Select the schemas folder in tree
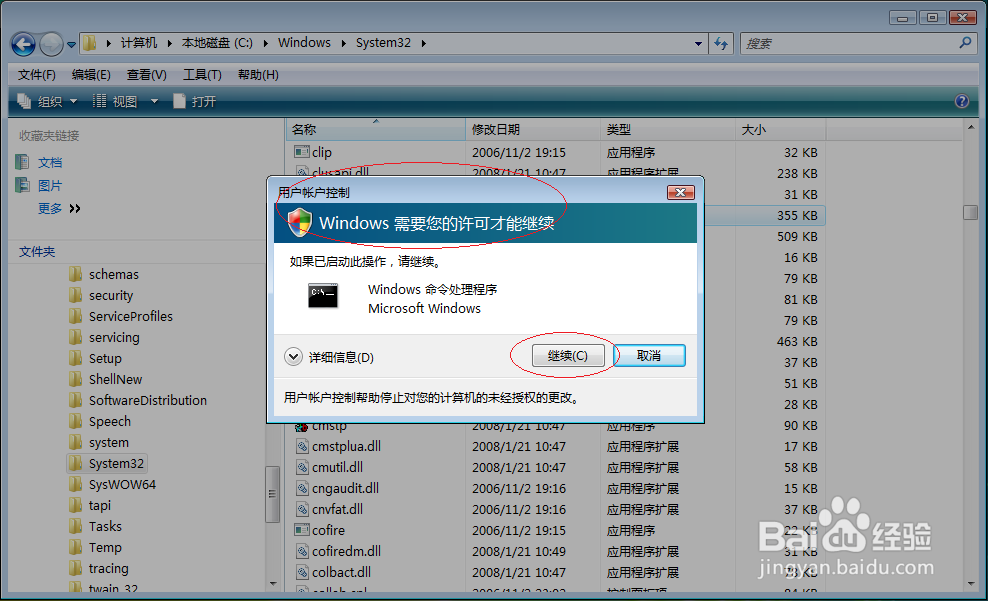988x601 pixels. [x=113, y=275]
